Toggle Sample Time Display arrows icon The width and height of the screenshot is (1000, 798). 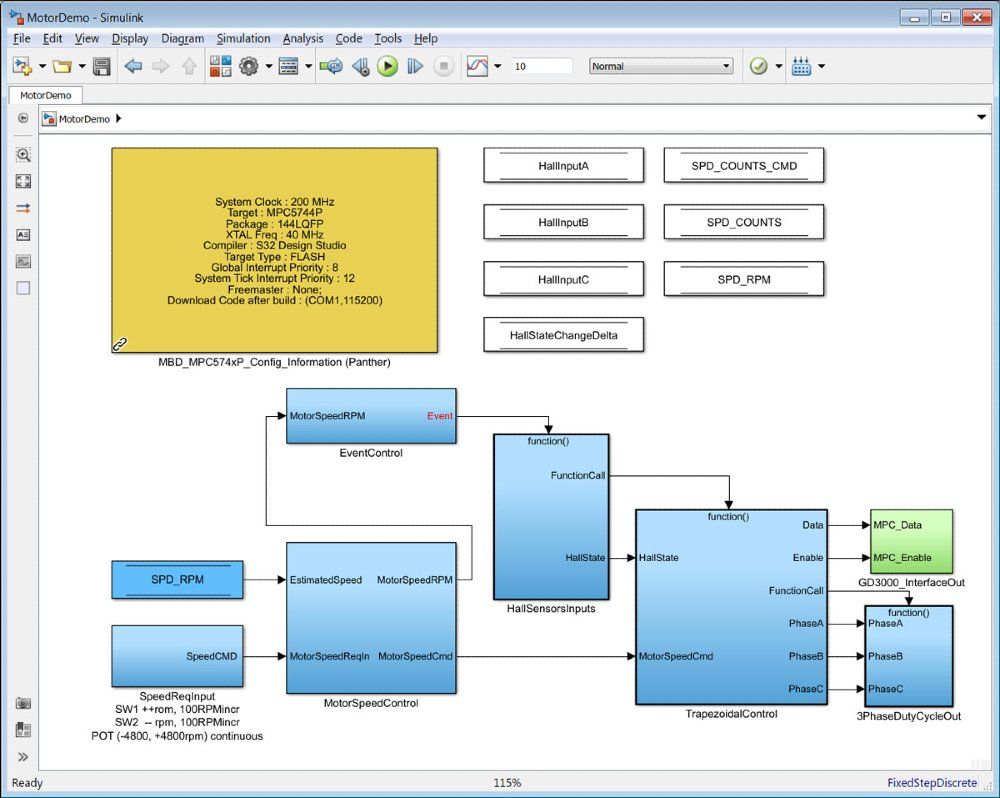point(23,208)
